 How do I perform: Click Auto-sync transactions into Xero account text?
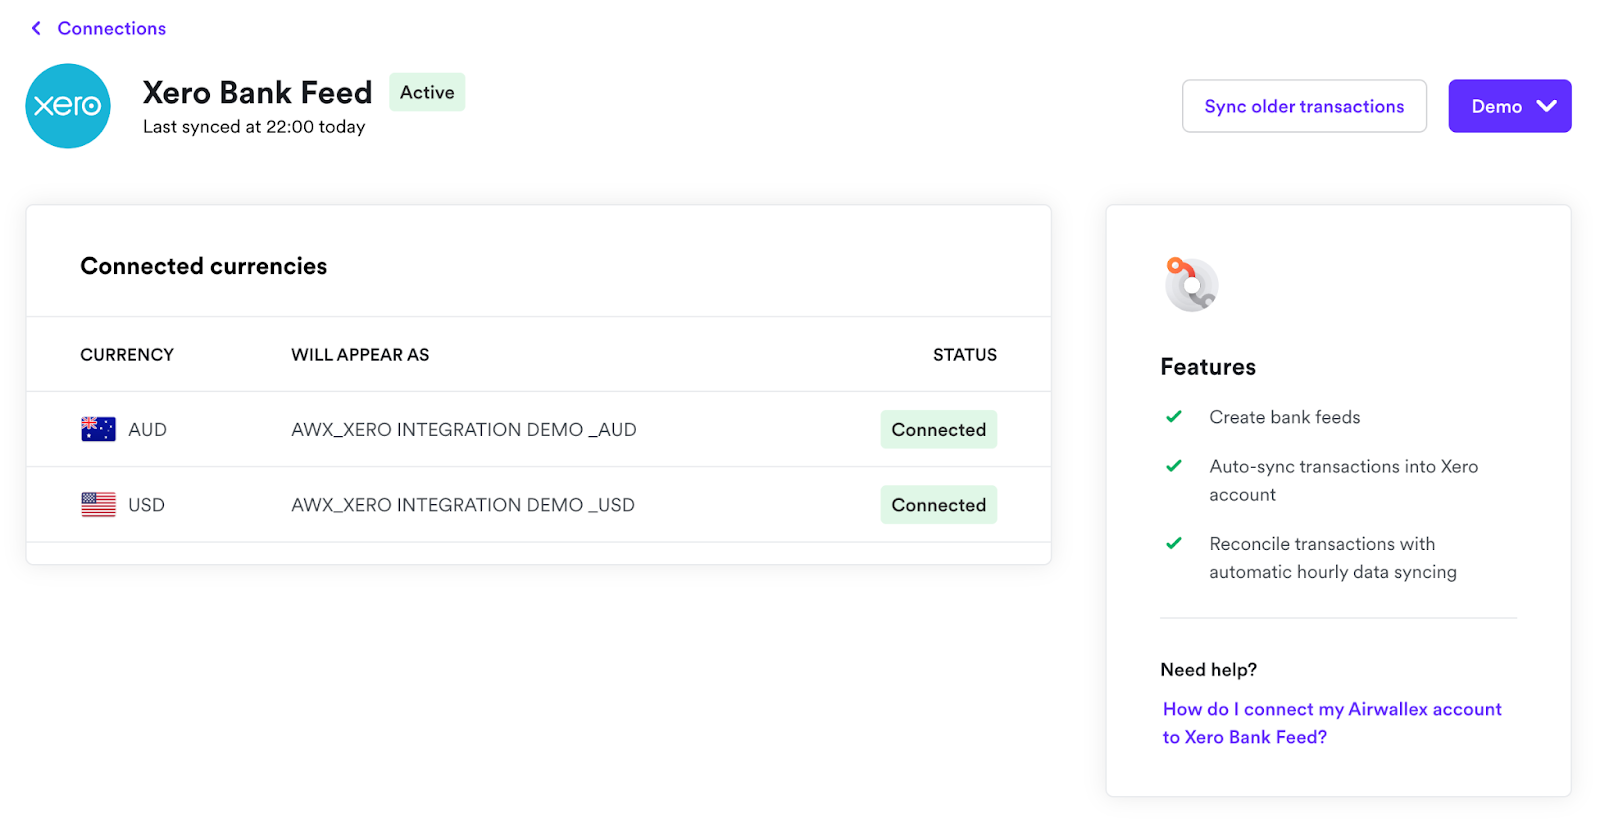pos(1344,480)
